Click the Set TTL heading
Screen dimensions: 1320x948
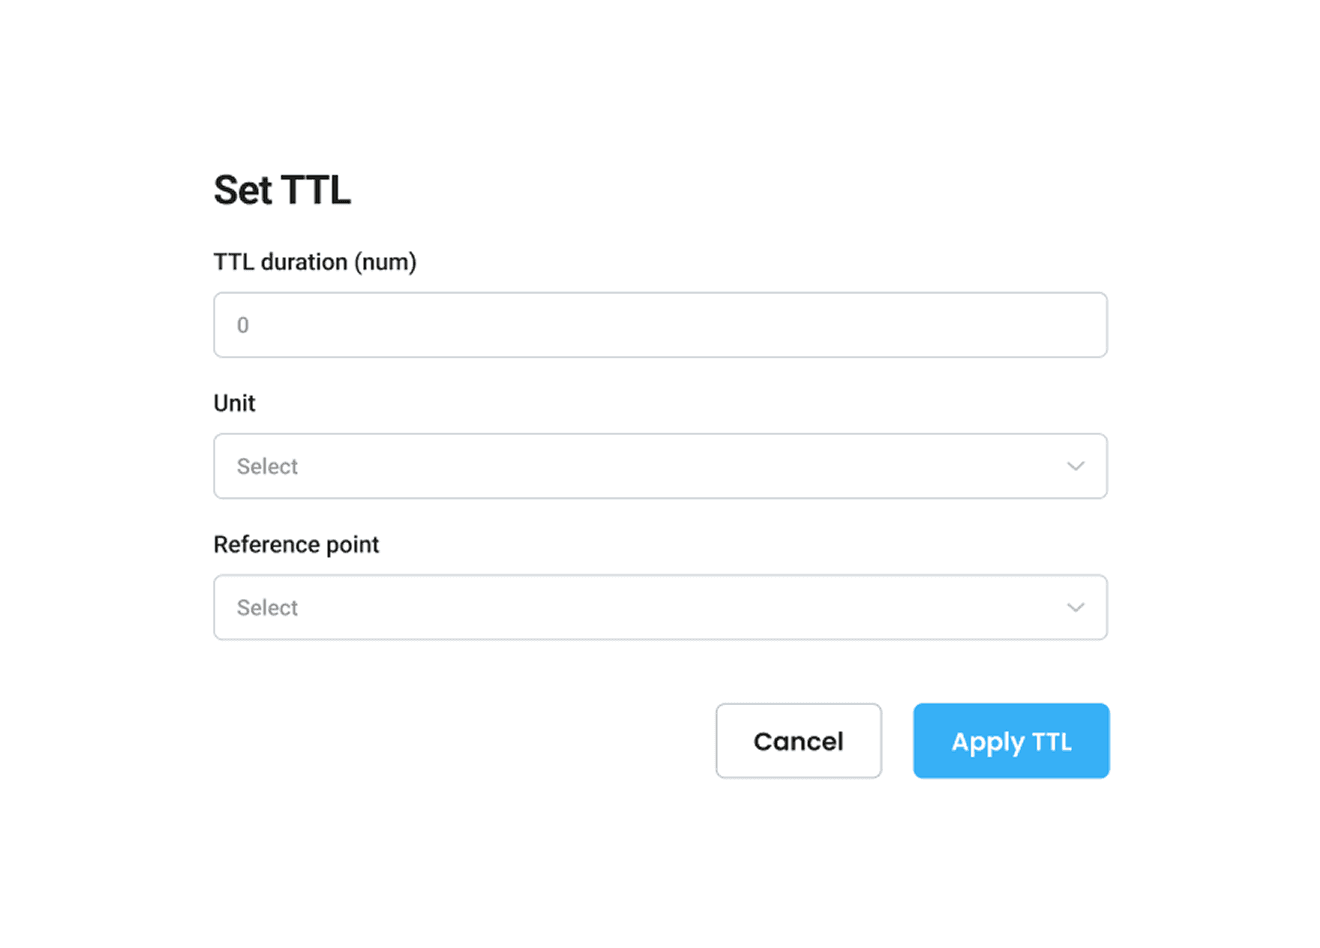(x=282, y=190)
